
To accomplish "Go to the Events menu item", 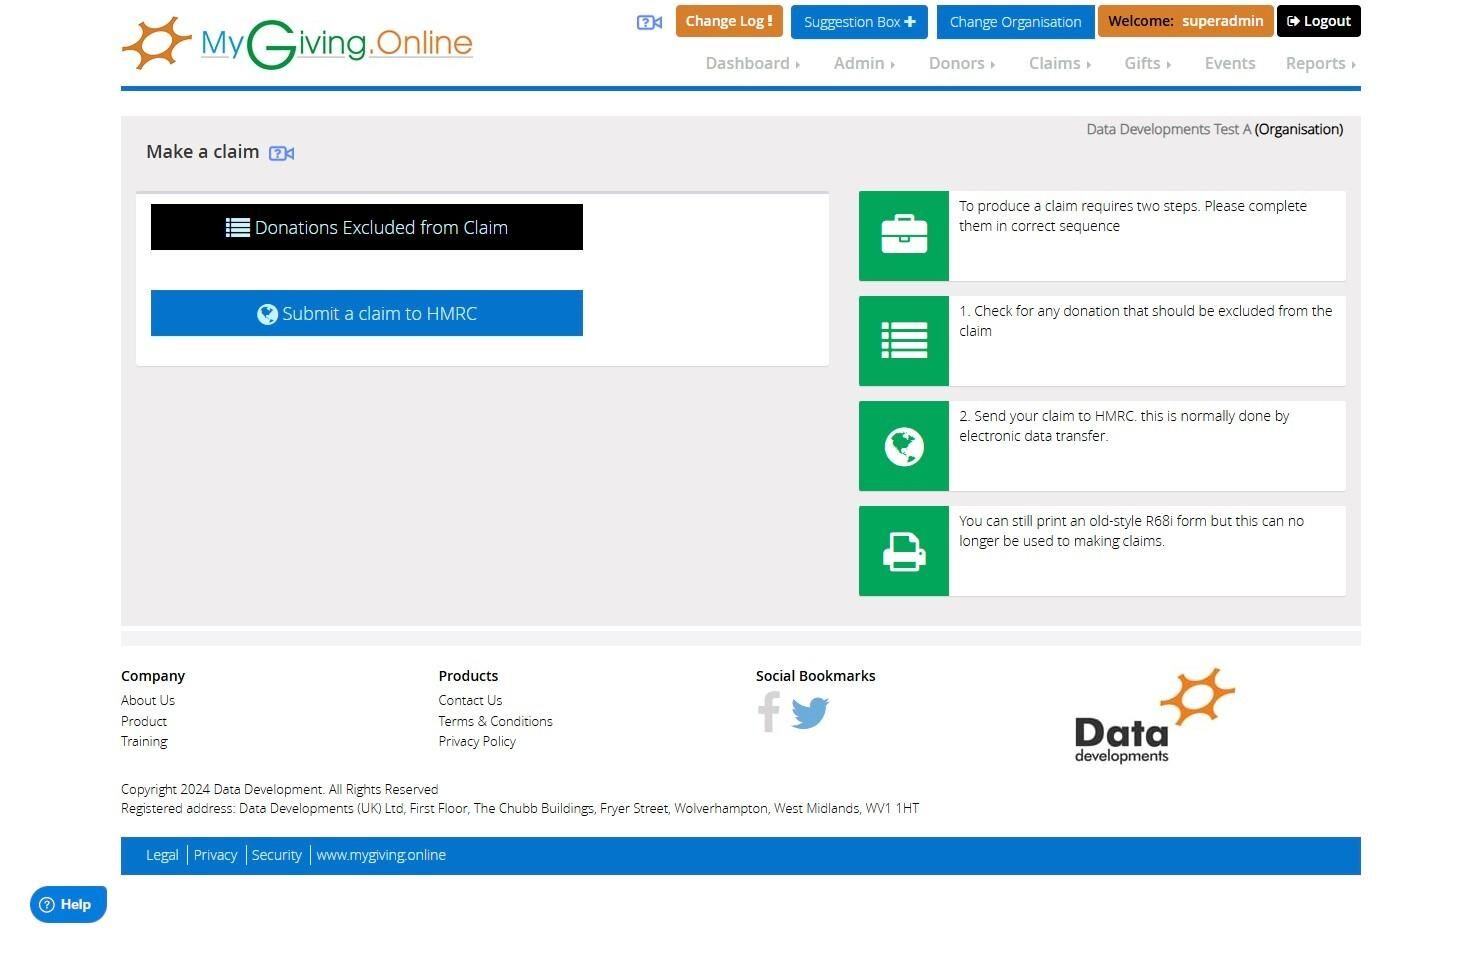I will (1229, 63).
